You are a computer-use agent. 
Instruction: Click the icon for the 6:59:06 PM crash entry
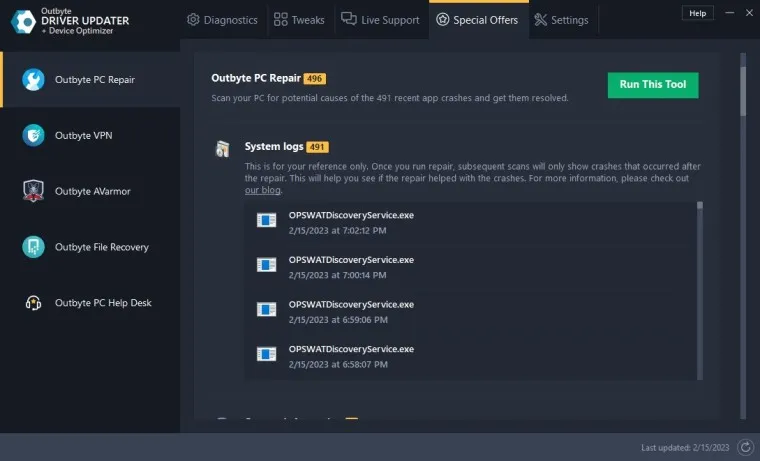[x=267, y=309]
